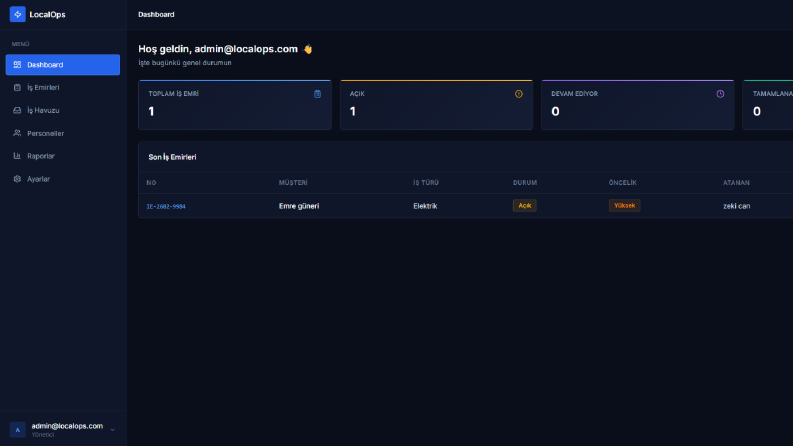Open İş Havuzu in the sidebar

point(63,110)
